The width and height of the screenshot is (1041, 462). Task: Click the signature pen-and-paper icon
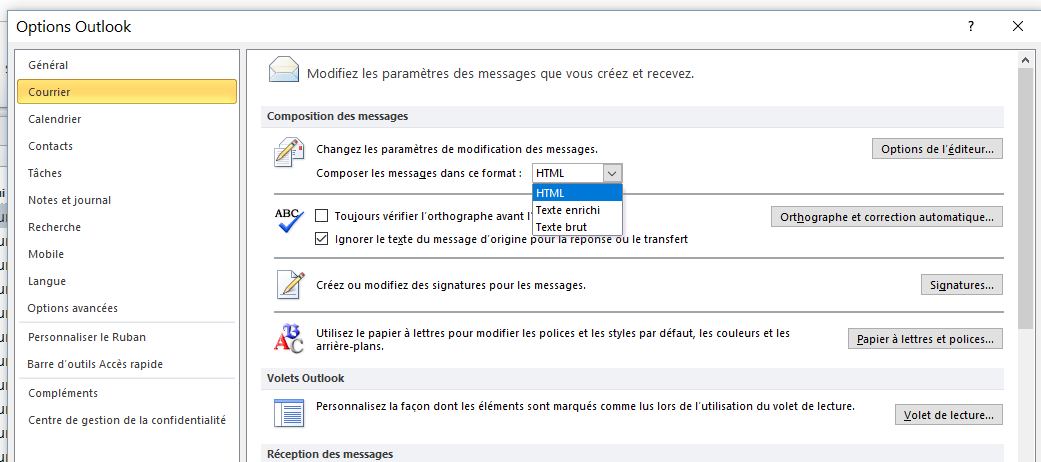pos(289,285)
